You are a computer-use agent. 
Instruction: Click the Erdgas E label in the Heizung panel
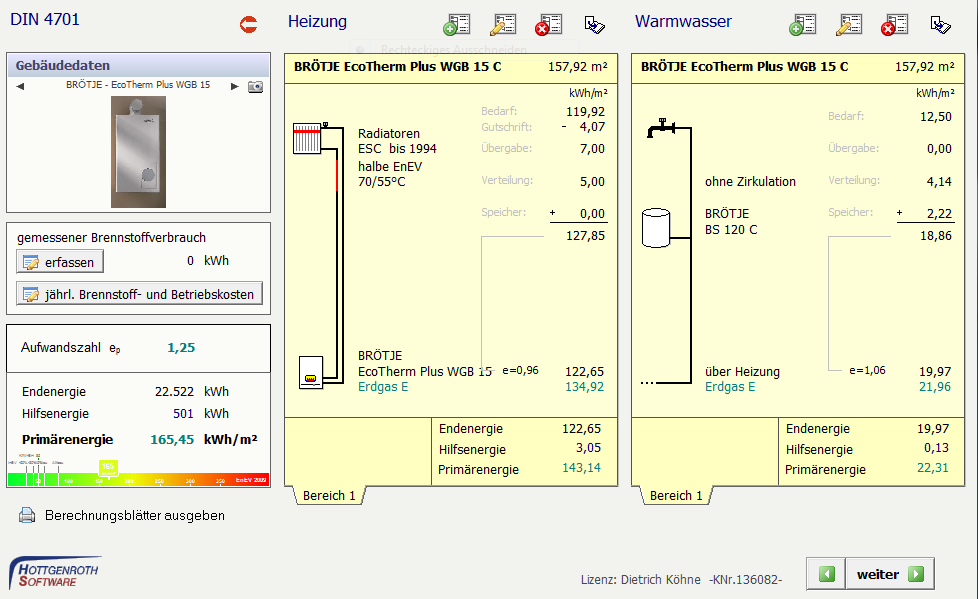(x=383, y=387)
